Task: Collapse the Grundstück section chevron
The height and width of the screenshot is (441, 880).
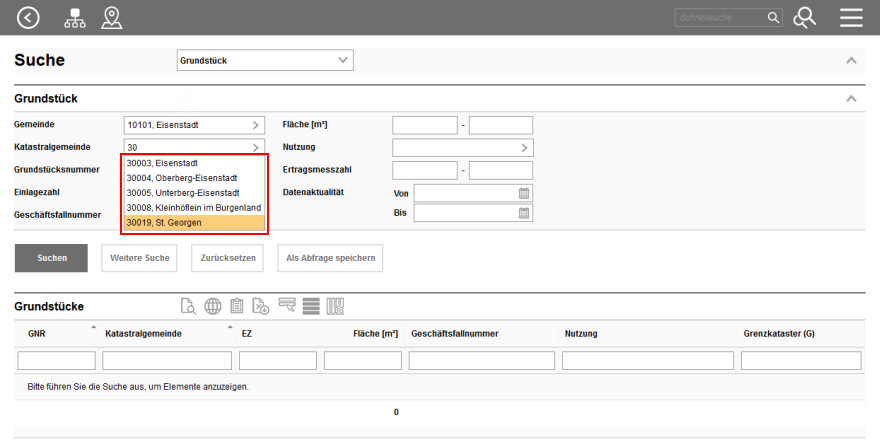Action: 851,99
